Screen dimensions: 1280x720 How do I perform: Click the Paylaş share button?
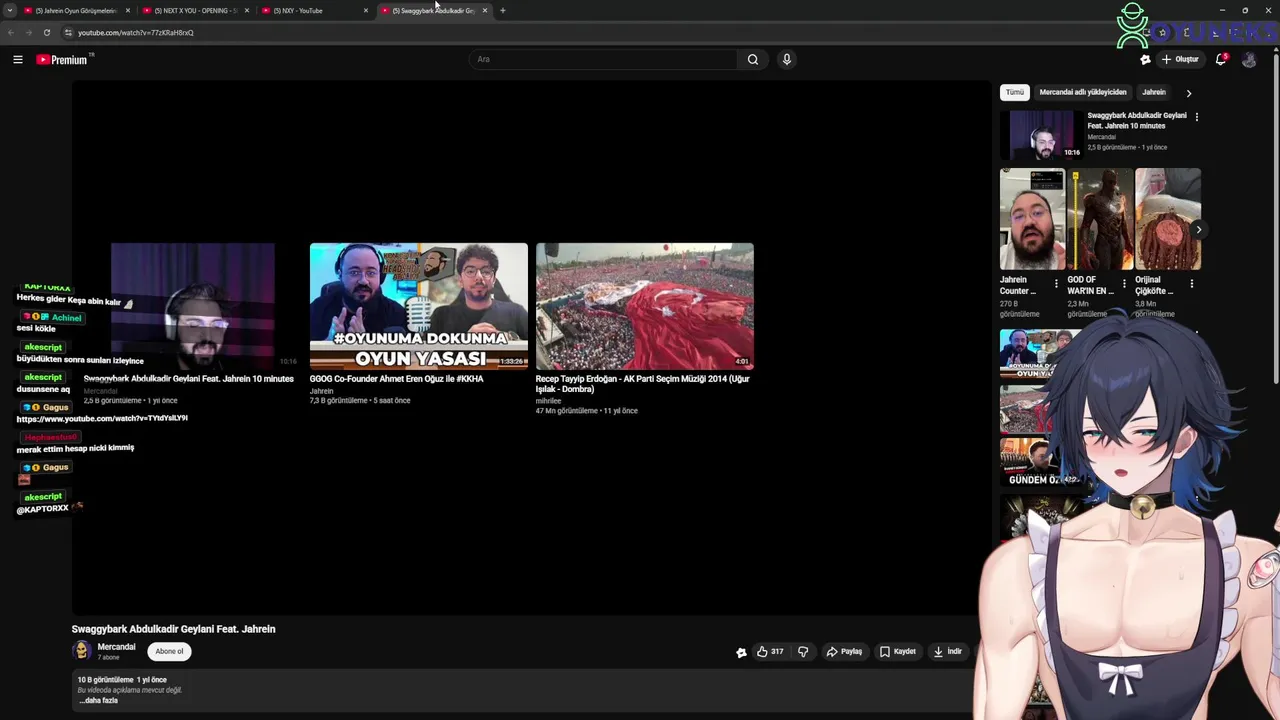click(x=844, y=652)
